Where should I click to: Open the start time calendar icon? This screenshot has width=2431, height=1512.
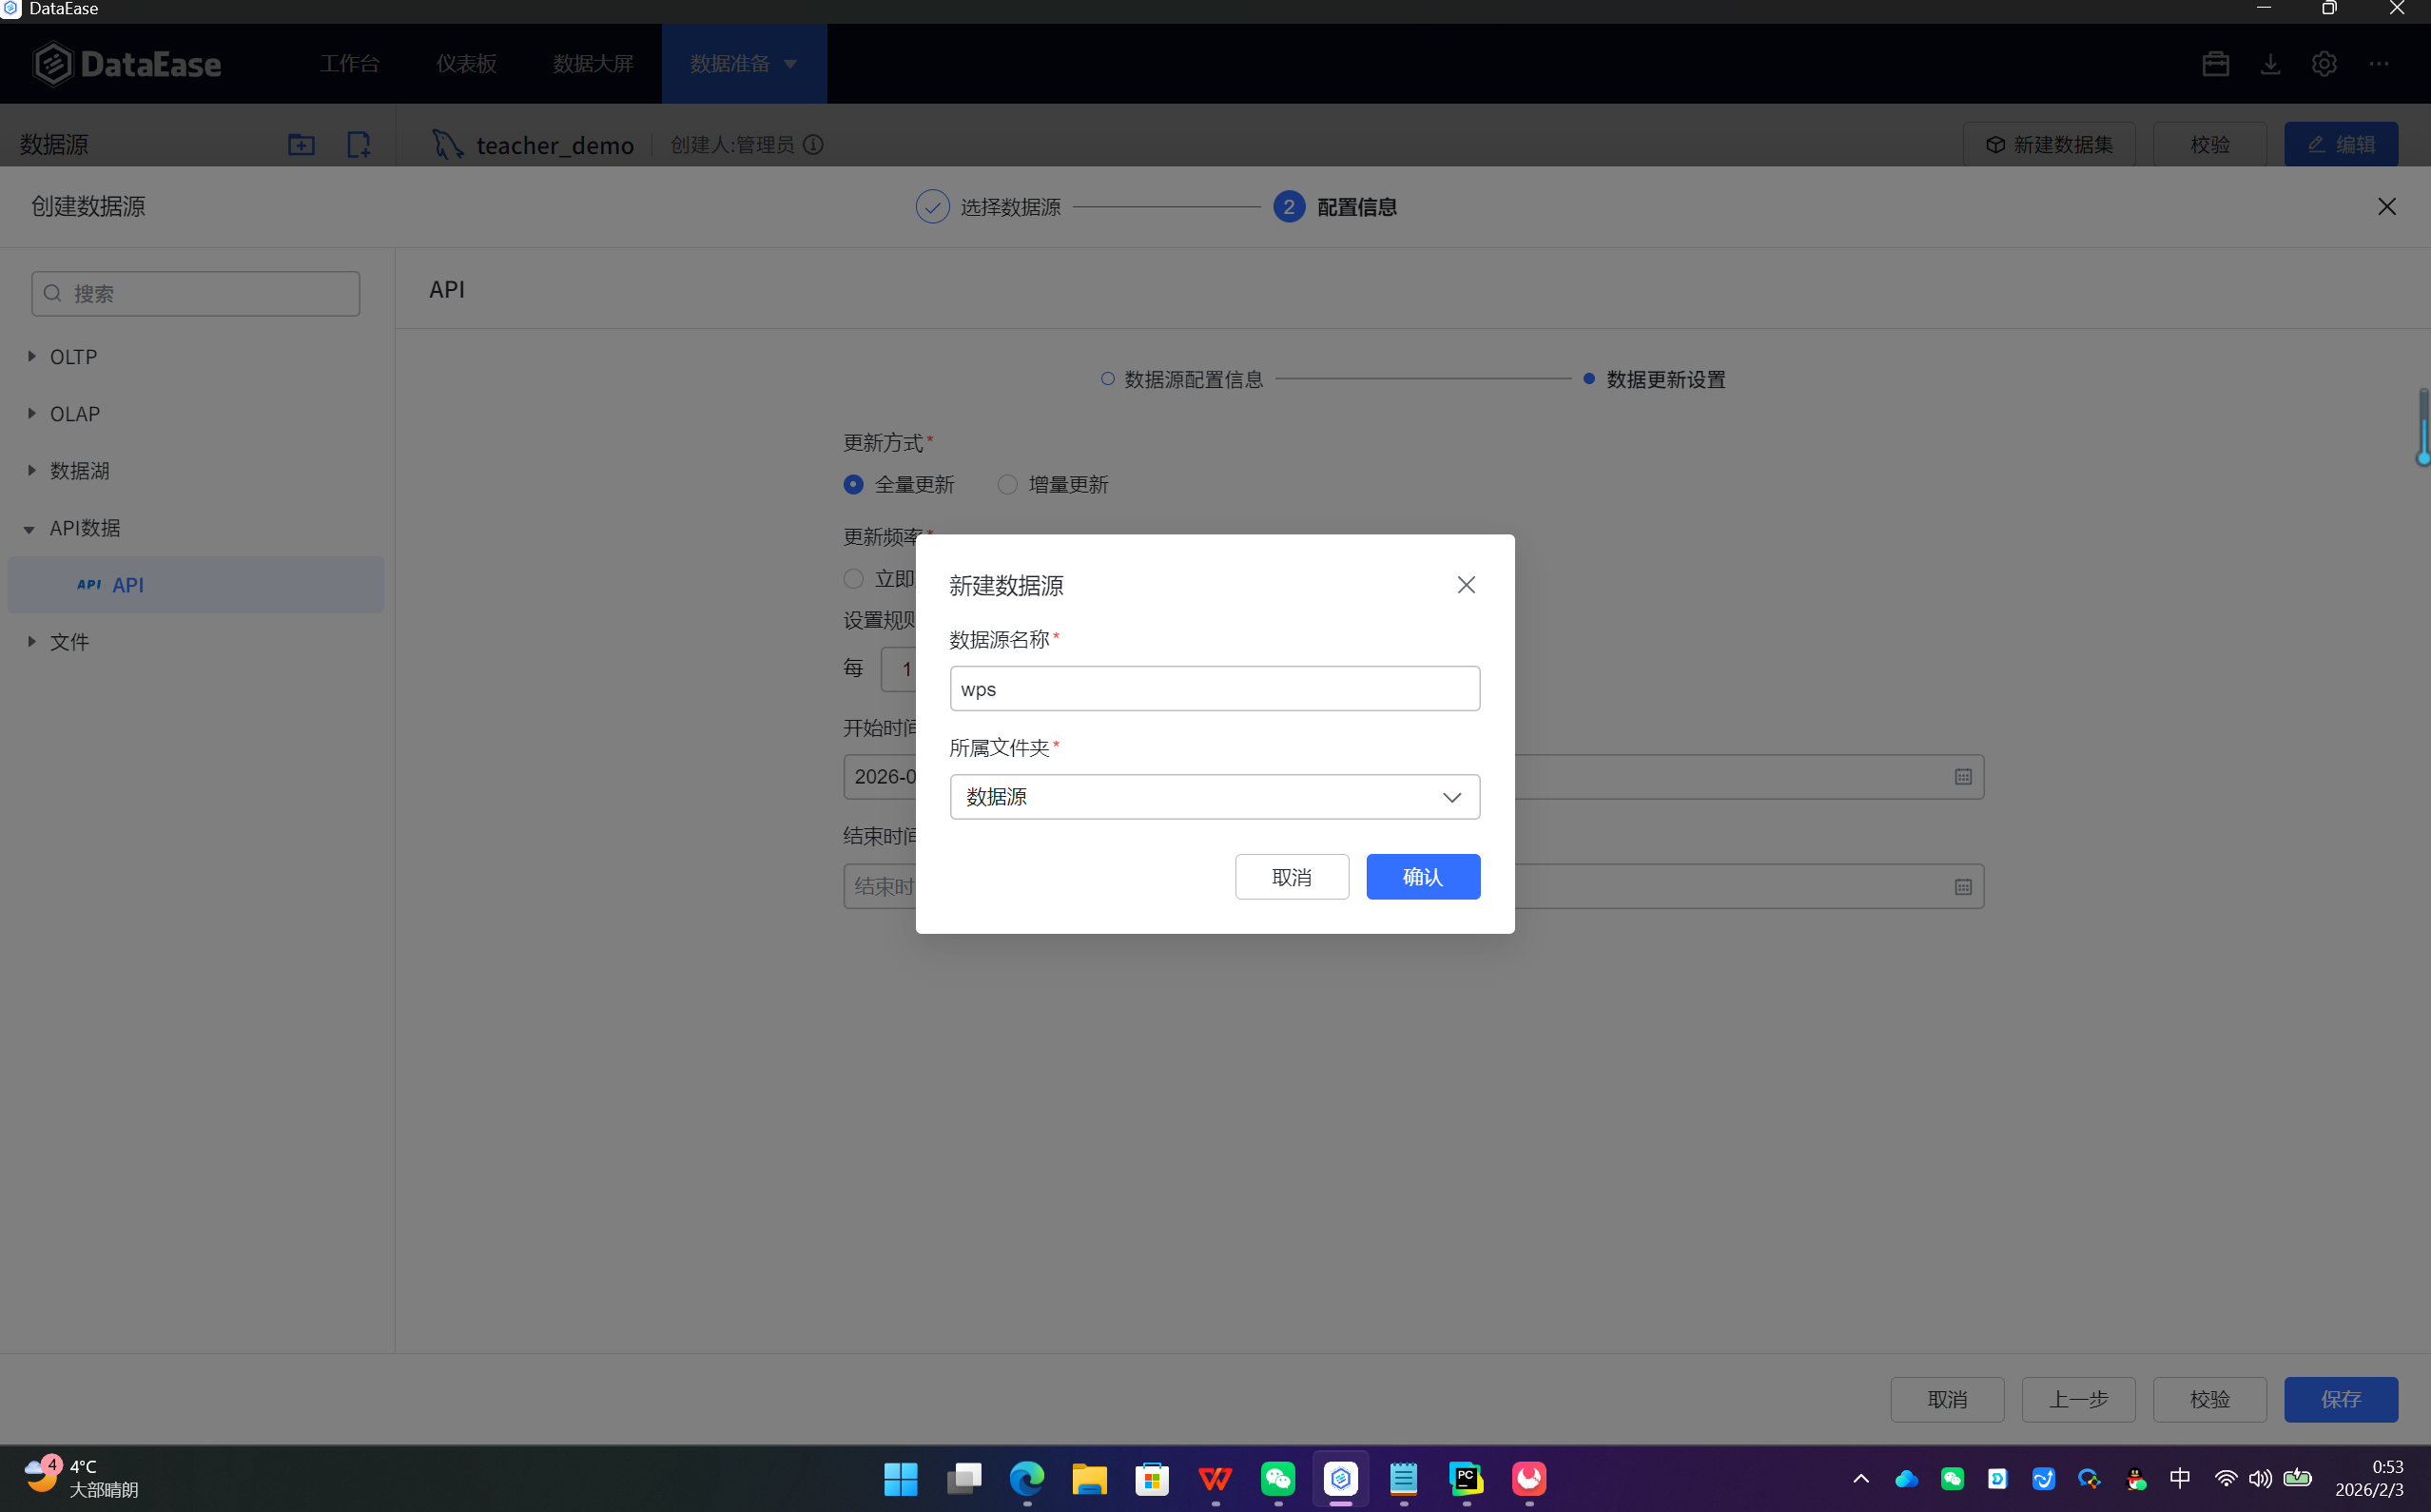pos(1962,777)
